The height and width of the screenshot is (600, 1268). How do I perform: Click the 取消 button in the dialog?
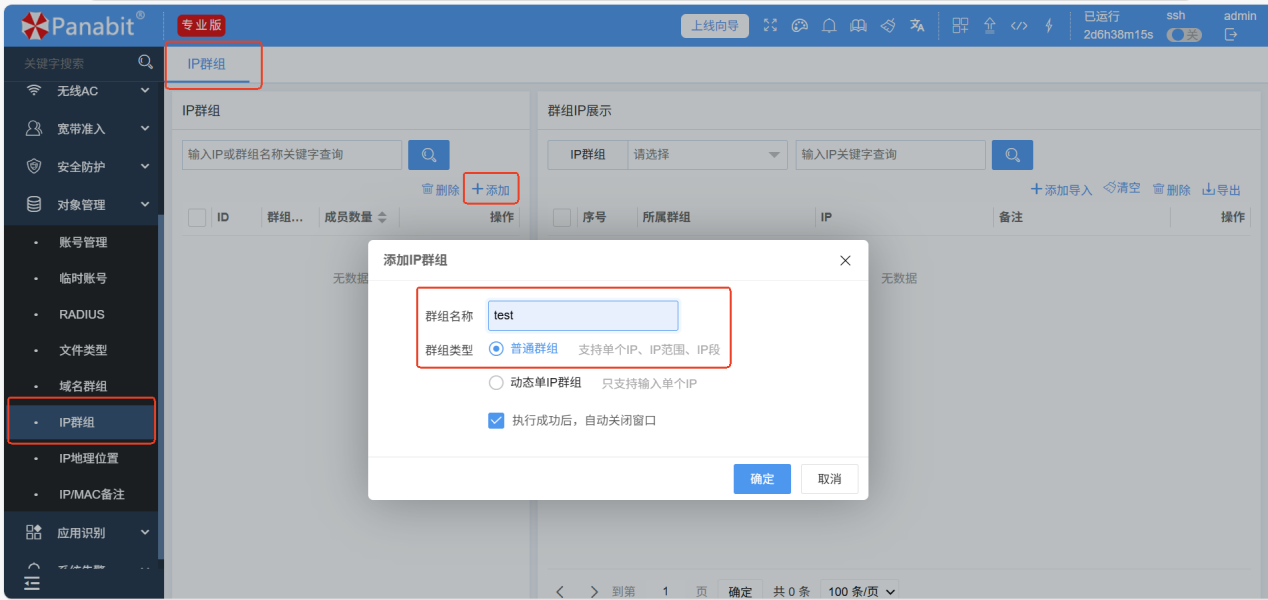pyautogui.click(x=829, y=479)
